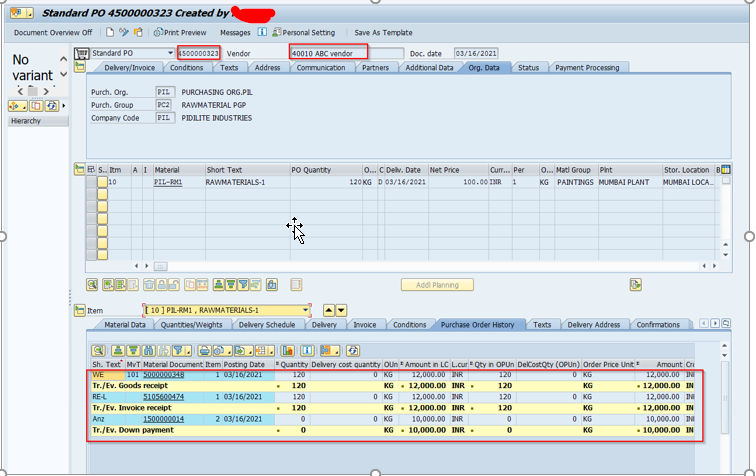The height and width of the screenshot is (476, 756).
Task: Open the export dropdown in PO history toolbar
Action: point(243,351)
